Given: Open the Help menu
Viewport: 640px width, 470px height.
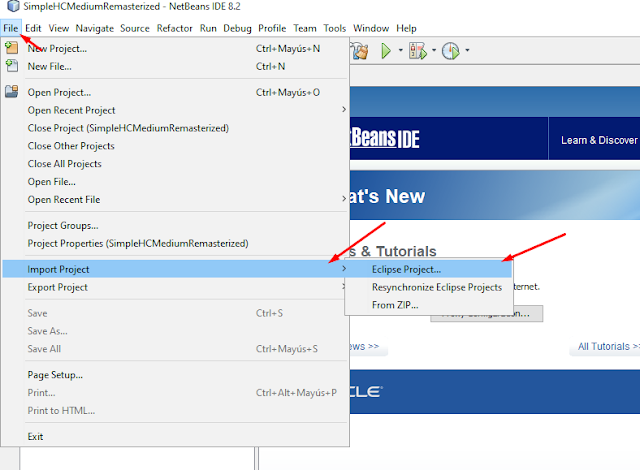Looking at the screenshot, I should 406,28.
